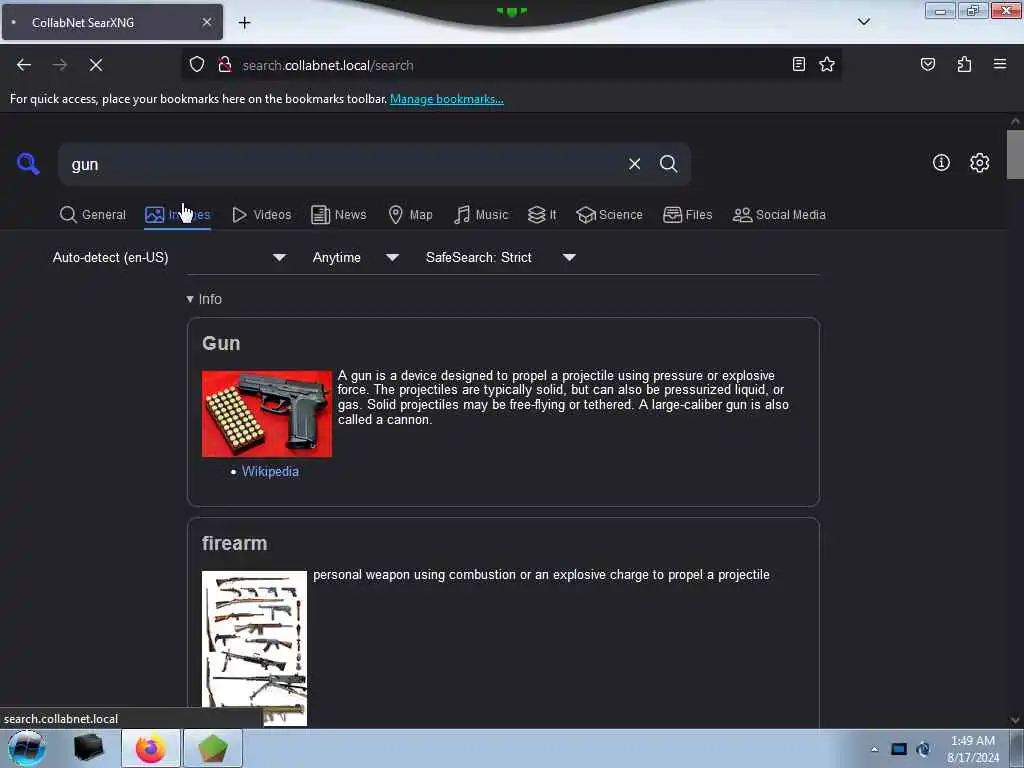Switch to the Music search tab
The width and height of the screenshot is (1024, 768).
(481, 215)
